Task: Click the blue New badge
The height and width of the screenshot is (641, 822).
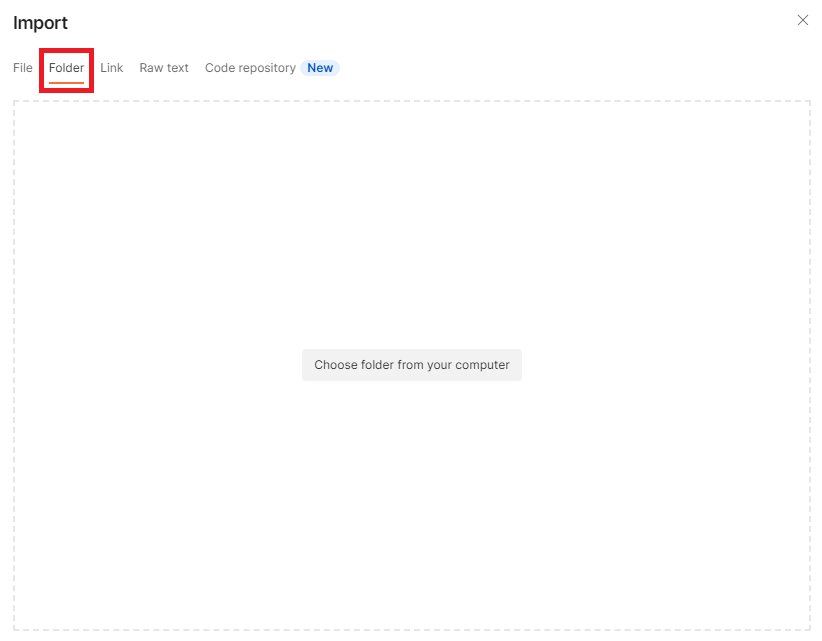Action: point(320,68)
